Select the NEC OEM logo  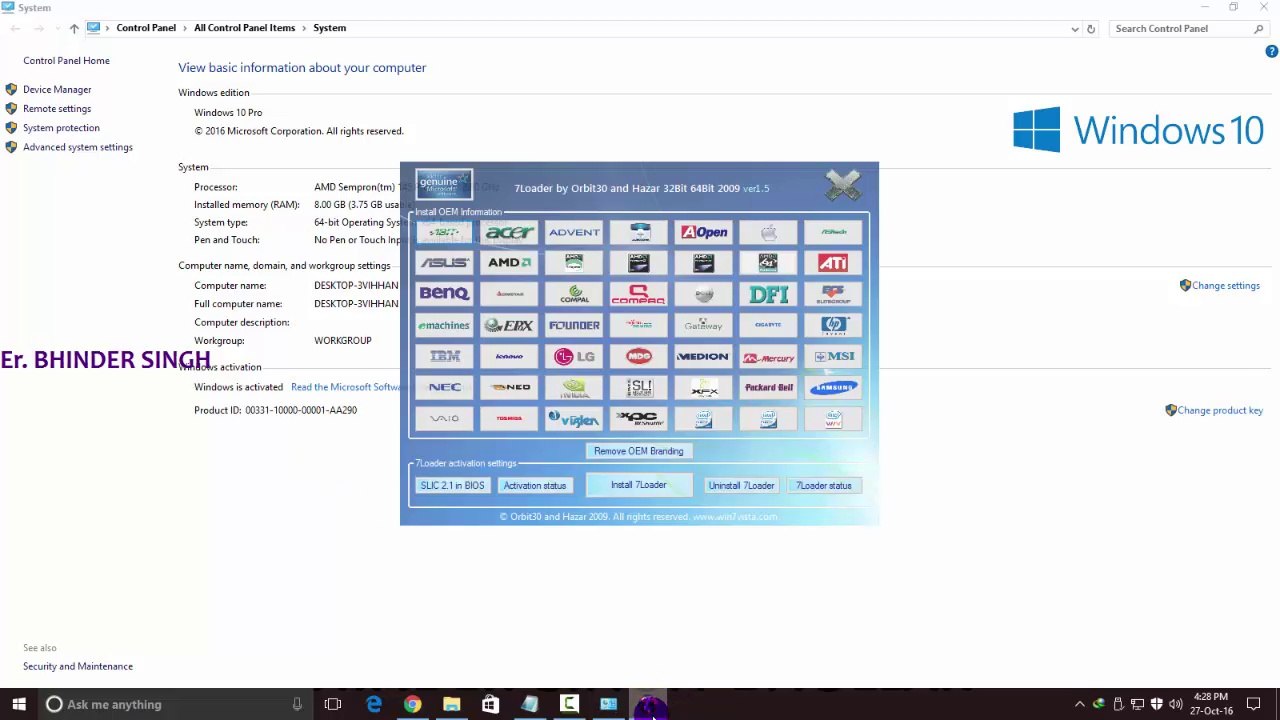[x=445, y=387]
